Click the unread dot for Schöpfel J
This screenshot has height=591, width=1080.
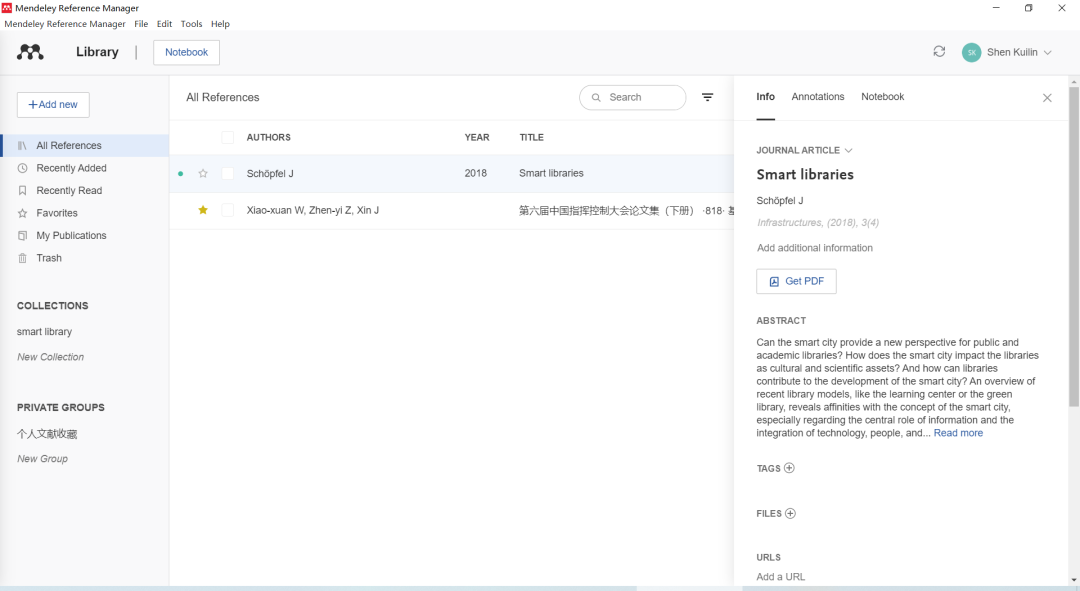180,174
